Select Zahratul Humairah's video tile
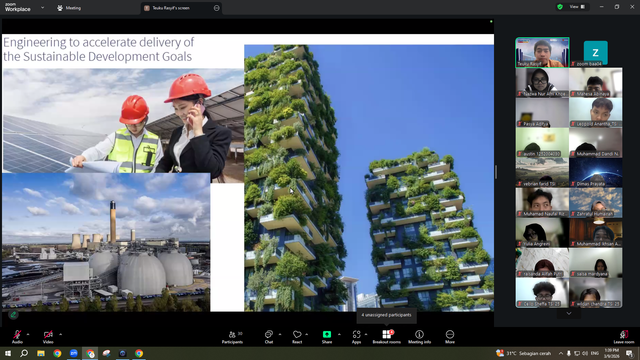 click(596, 203)
